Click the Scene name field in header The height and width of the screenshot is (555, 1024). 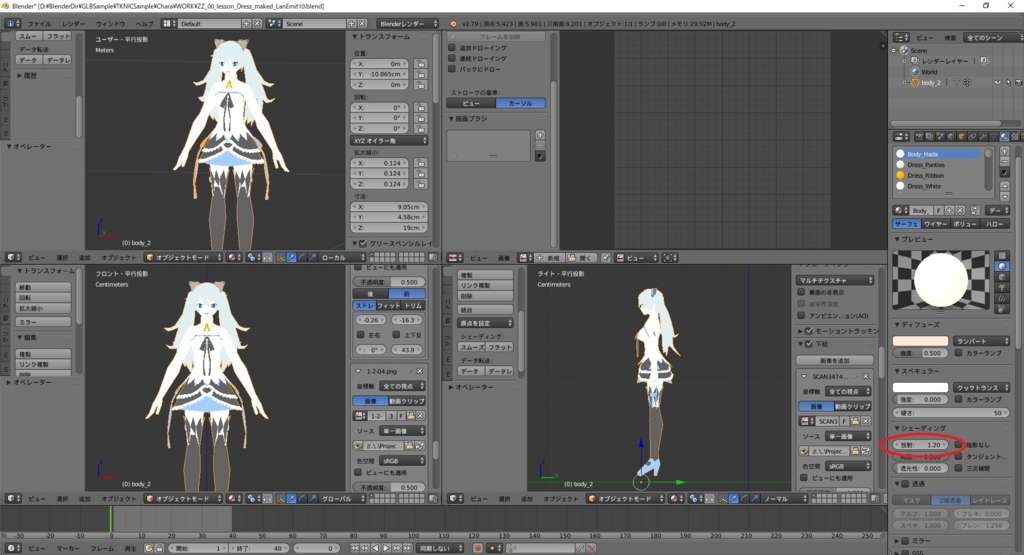[x=314, y=24]
